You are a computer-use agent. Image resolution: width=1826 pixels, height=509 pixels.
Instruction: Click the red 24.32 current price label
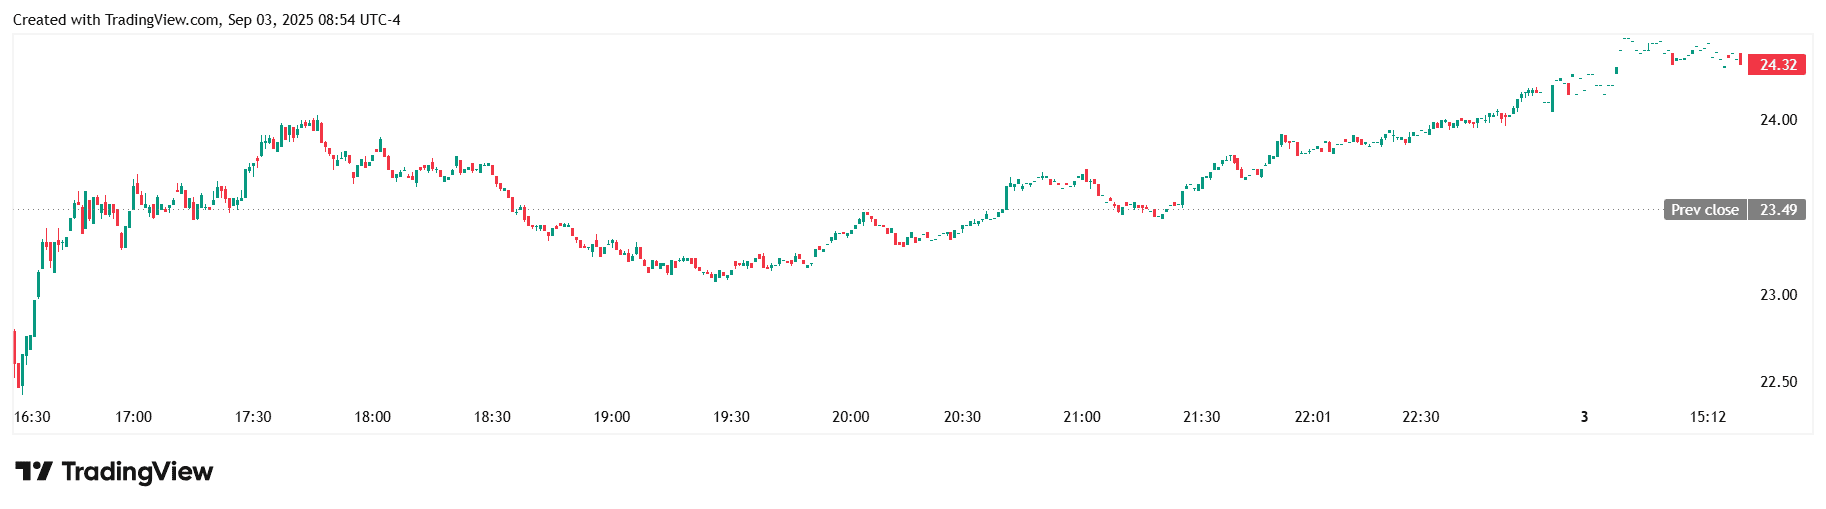[x=1777, y=65]
